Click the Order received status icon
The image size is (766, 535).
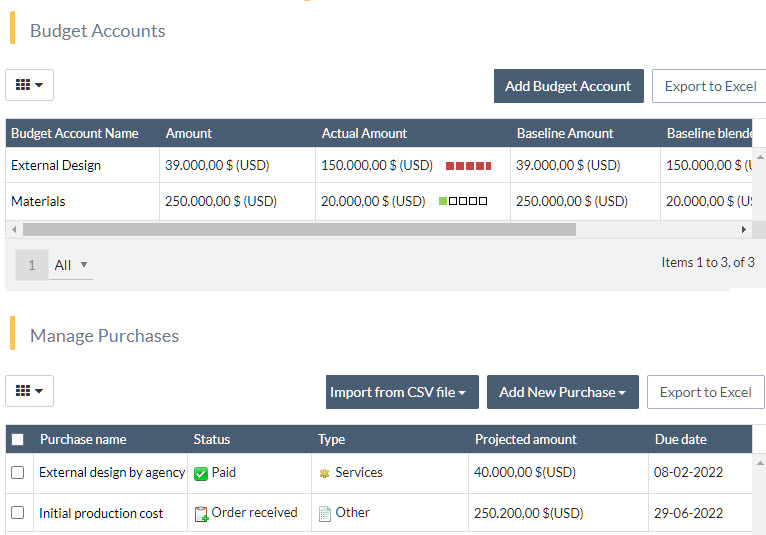(201, 513)
